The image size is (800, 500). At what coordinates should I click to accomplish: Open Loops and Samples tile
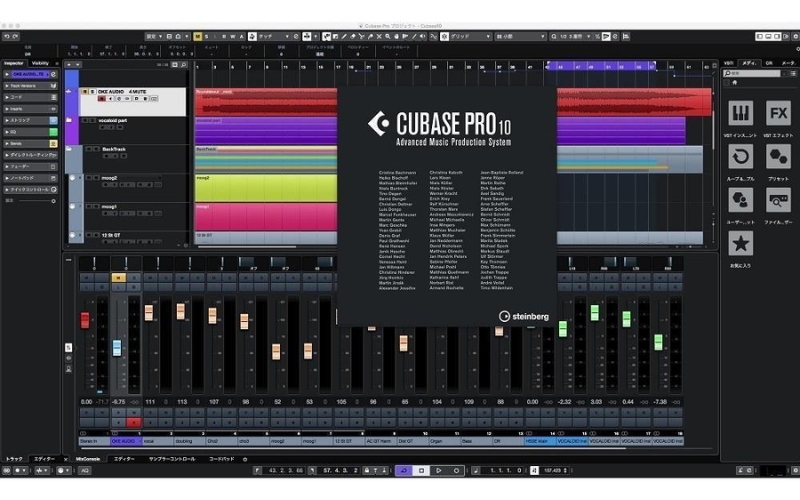tap(740, 157)
